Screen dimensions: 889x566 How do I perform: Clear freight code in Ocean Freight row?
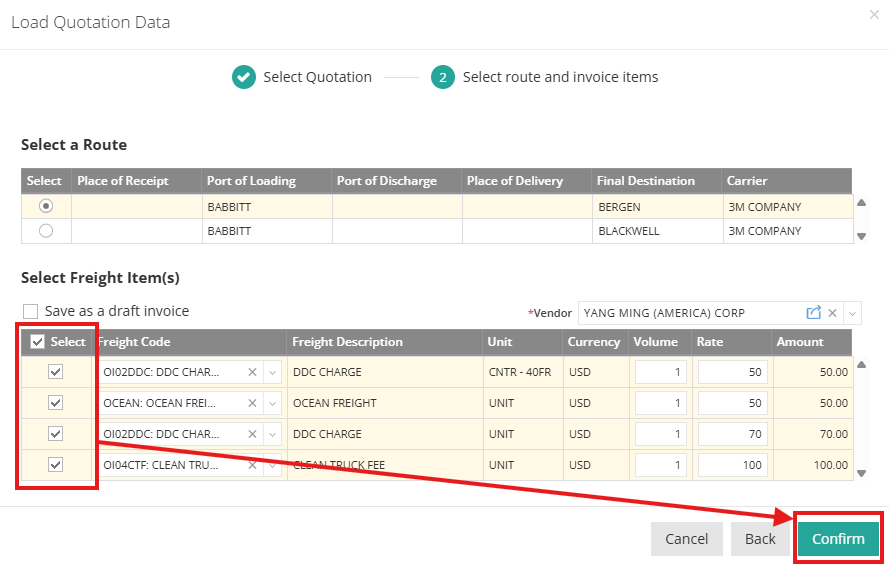click(253, 403)
